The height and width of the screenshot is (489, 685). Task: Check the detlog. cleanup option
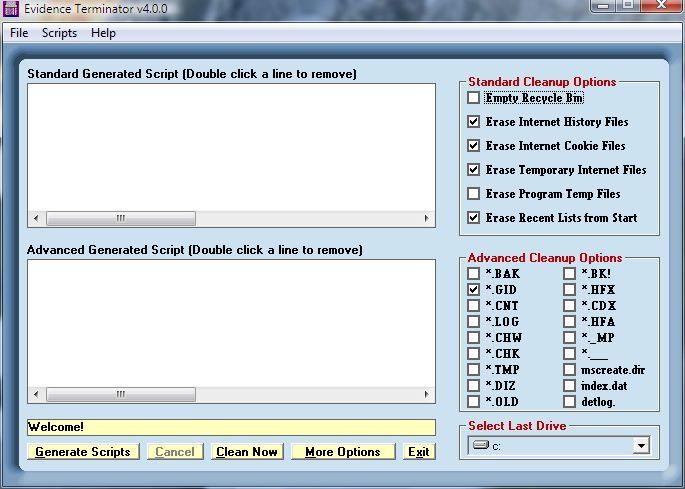pyautogui.click(x=569, y=402)
